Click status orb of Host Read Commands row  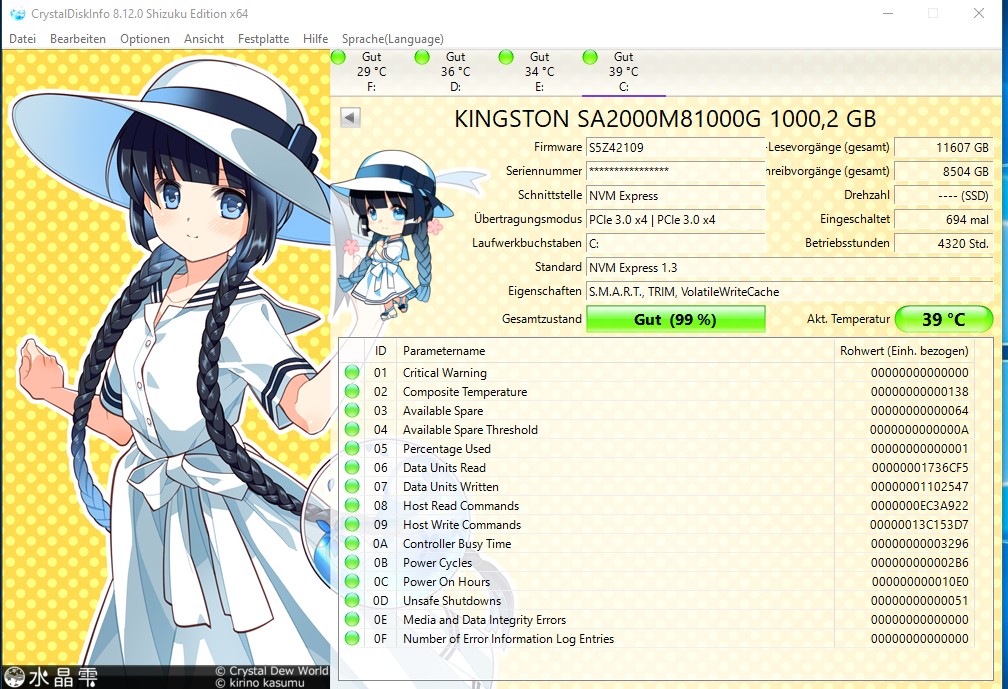tap(352, 505)
